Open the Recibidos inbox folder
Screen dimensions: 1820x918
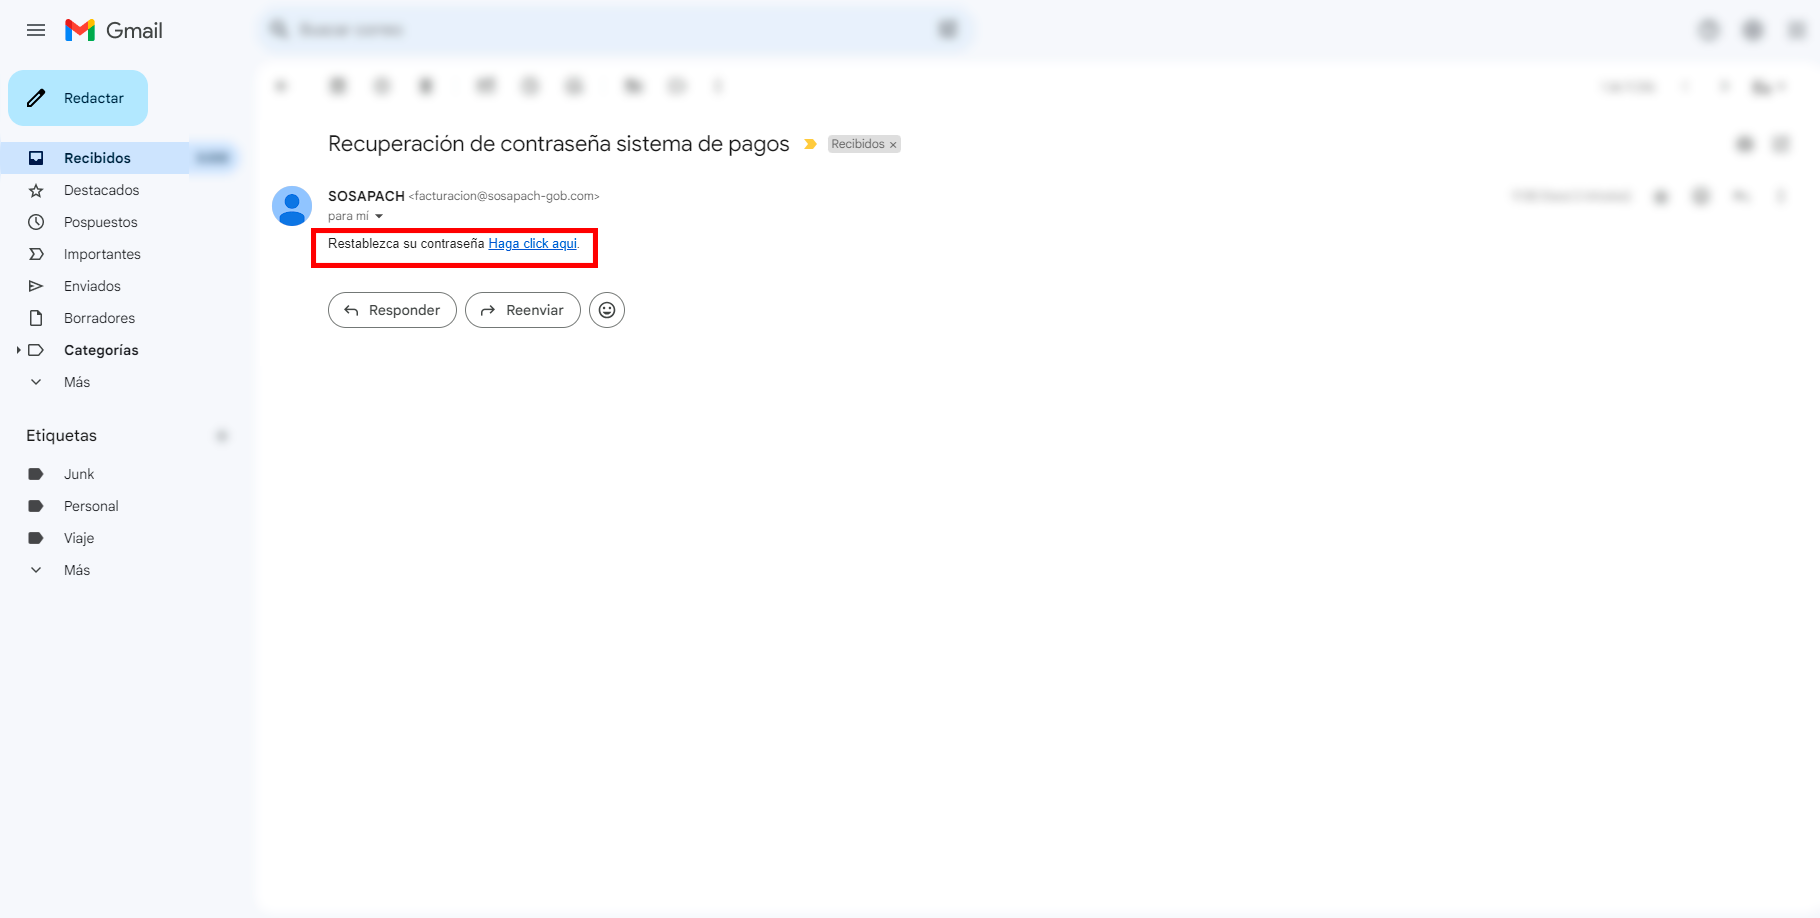[97, 158]
